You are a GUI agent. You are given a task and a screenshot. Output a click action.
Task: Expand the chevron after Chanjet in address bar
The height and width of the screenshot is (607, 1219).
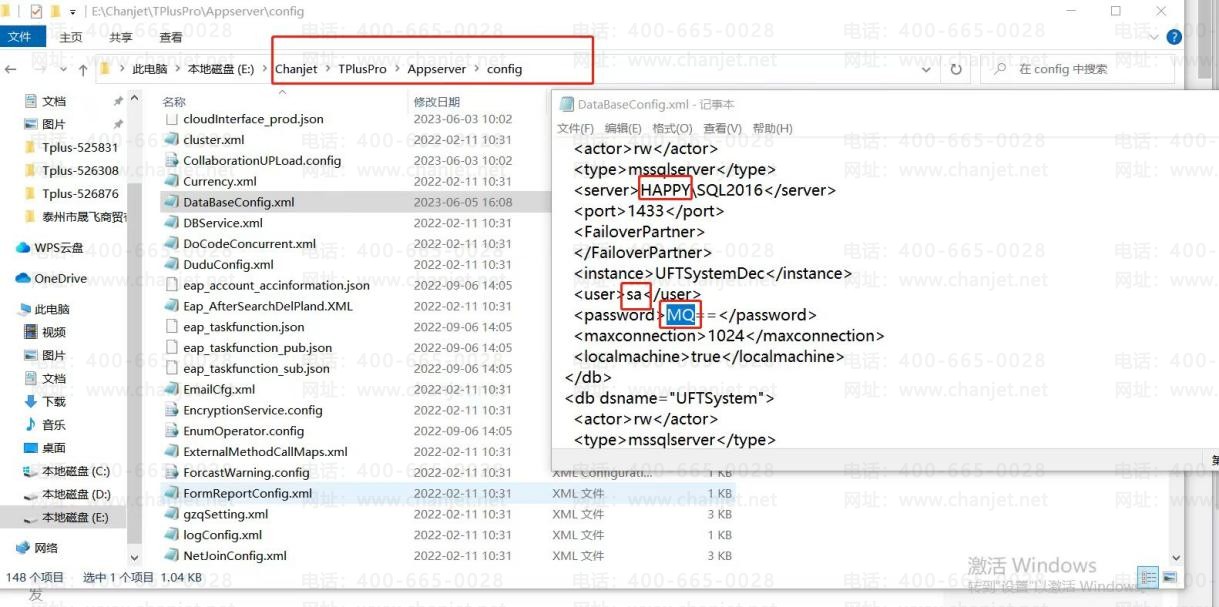click(327, 69)
